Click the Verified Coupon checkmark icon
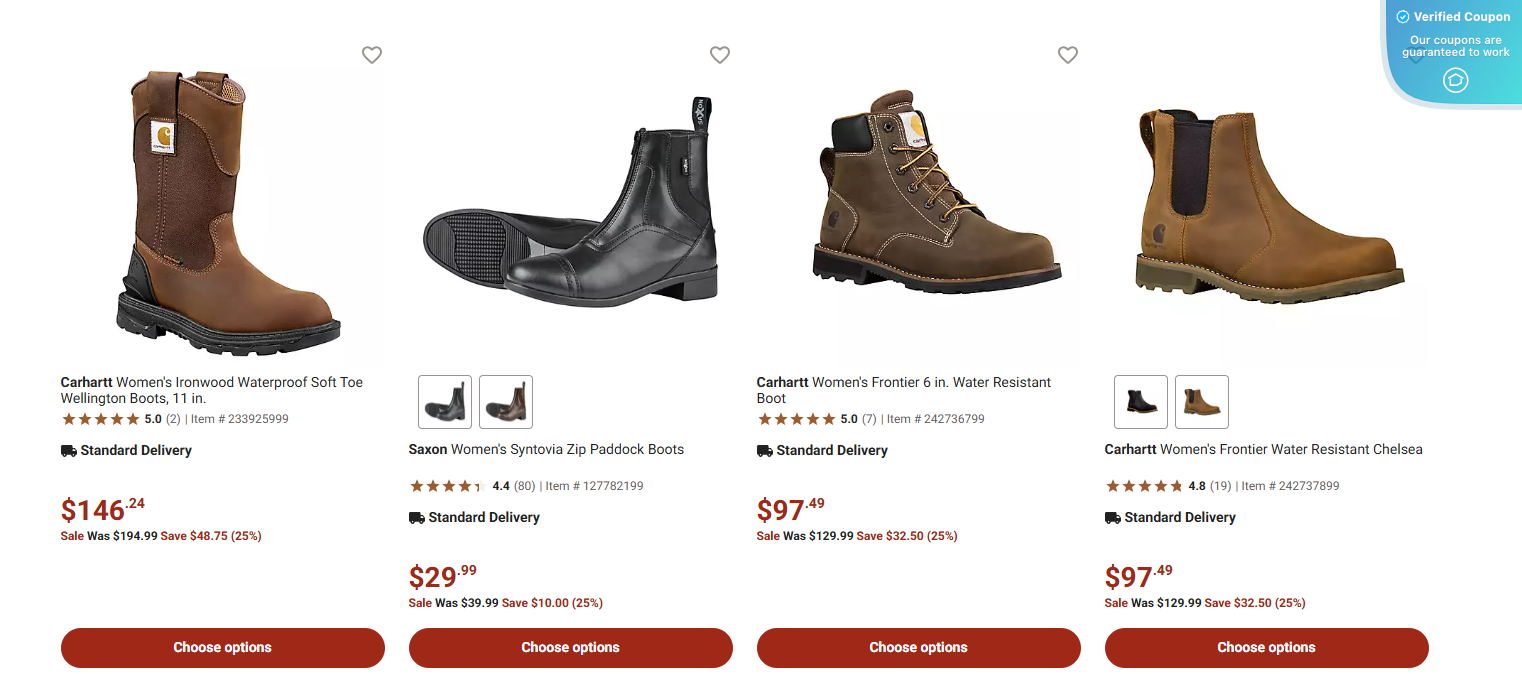Screen dimensions: 1522x674 click(1404, 16)
